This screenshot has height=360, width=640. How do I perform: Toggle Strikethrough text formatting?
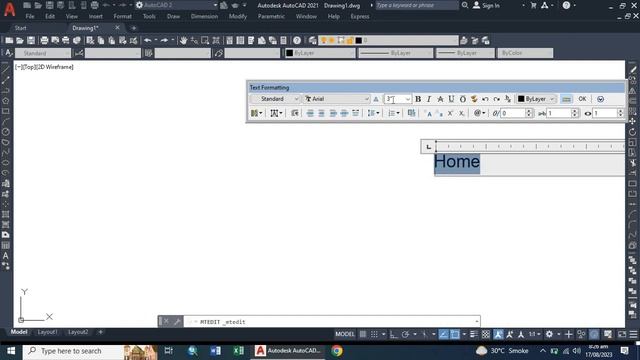440,99
